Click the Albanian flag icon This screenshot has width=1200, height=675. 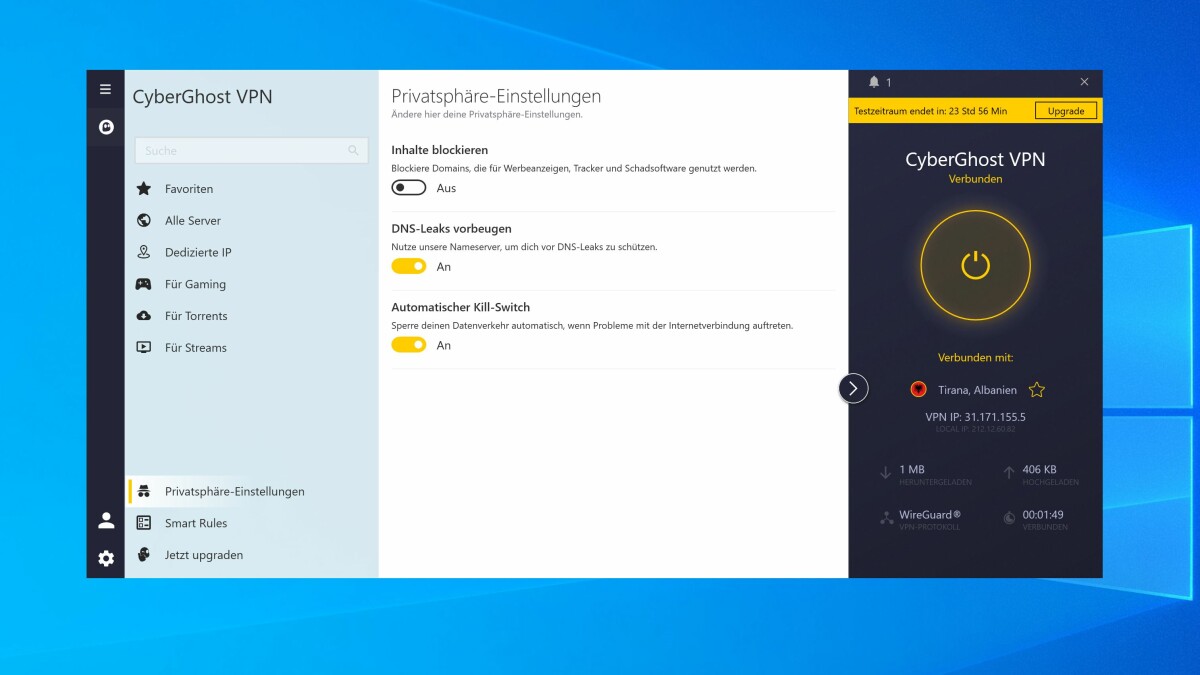click(918, 390)
